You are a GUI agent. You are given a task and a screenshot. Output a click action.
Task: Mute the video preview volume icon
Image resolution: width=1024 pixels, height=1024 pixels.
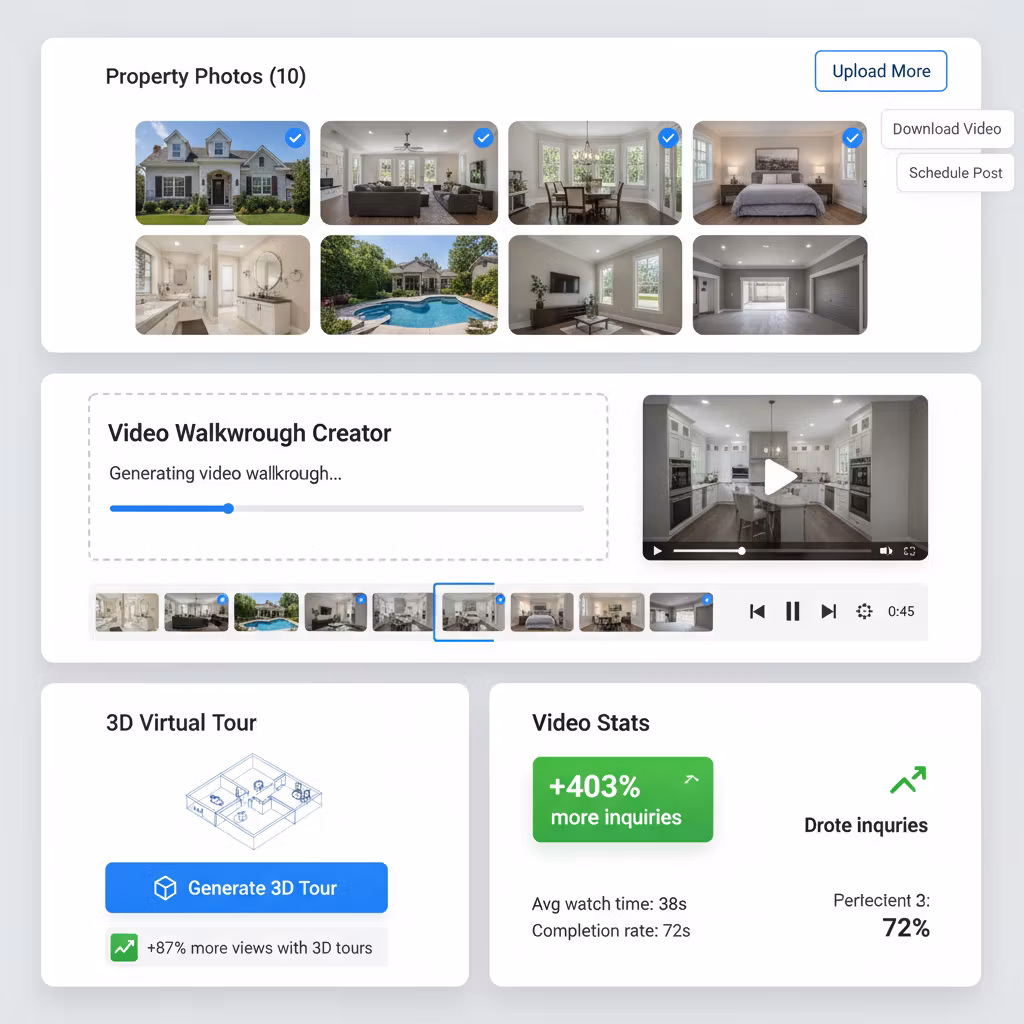tap(885, 551)
